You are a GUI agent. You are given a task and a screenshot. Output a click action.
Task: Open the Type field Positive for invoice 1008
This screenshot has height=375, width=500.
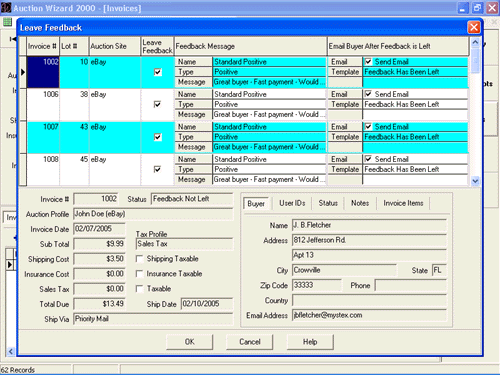(x=269, y=169)
